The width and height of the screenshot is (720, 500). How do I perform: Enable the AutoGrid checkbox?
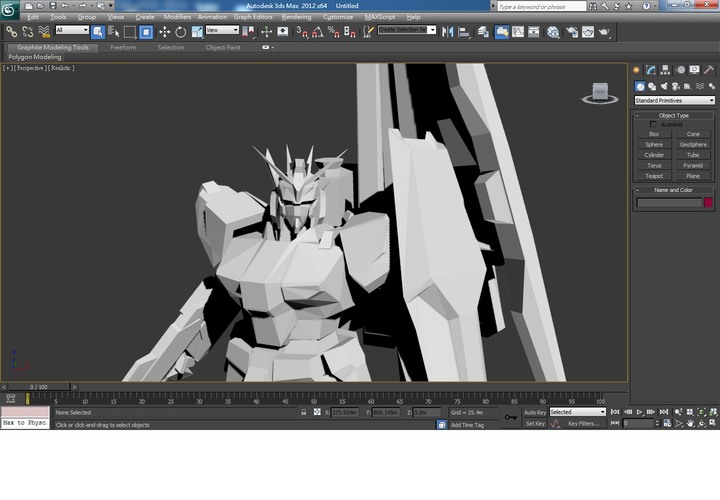pos(653,124)
